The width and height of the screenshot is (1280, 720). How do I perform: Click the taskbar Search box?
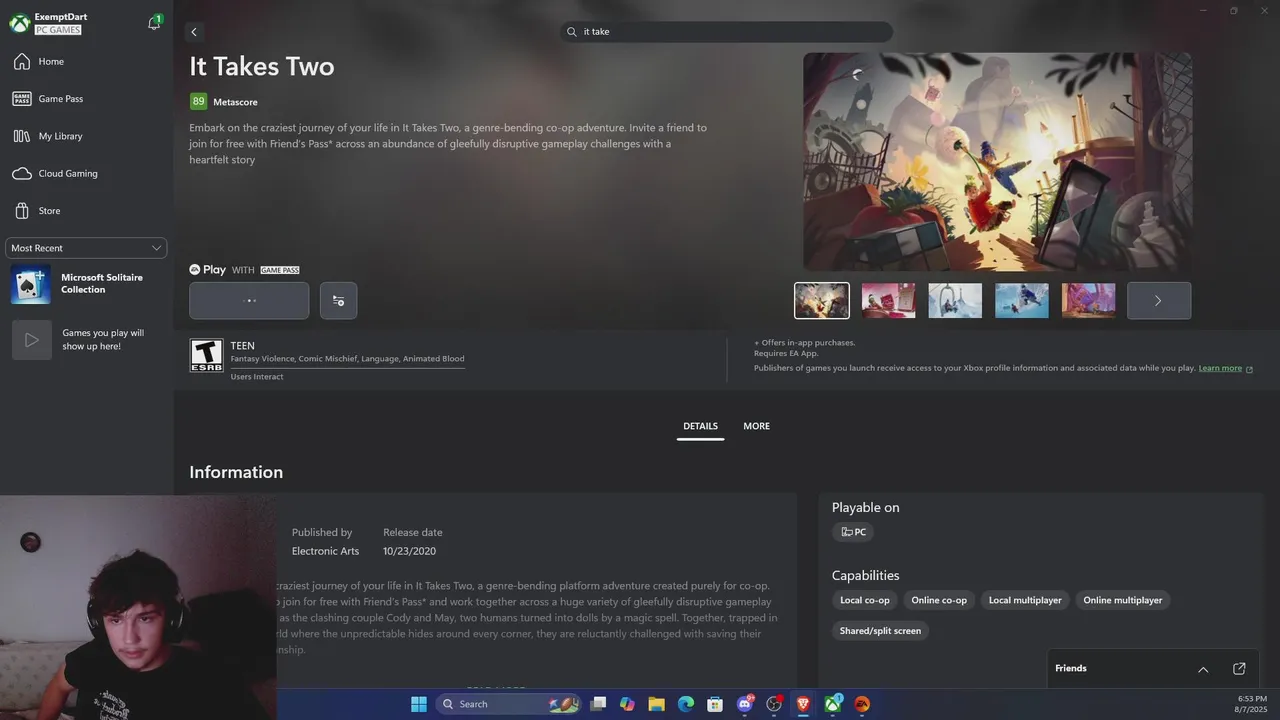508,704
